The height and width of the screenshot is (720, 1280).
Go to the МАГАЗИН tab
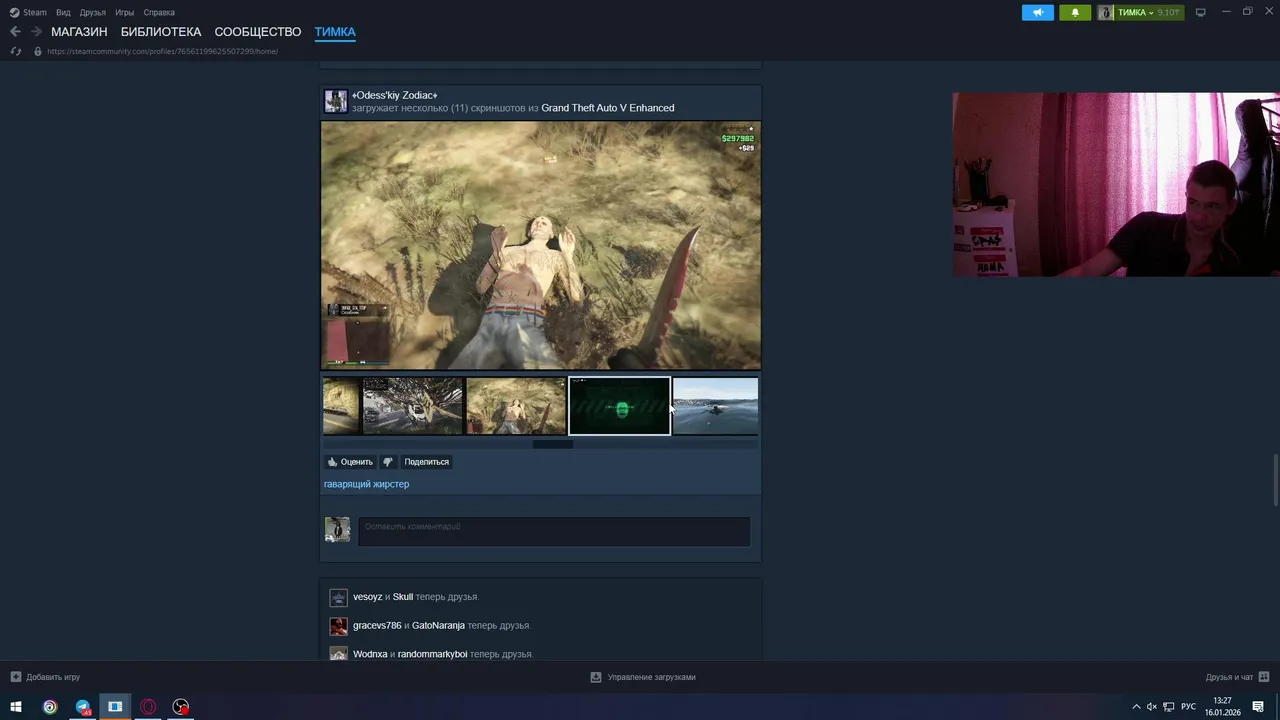tap(79, 32)
